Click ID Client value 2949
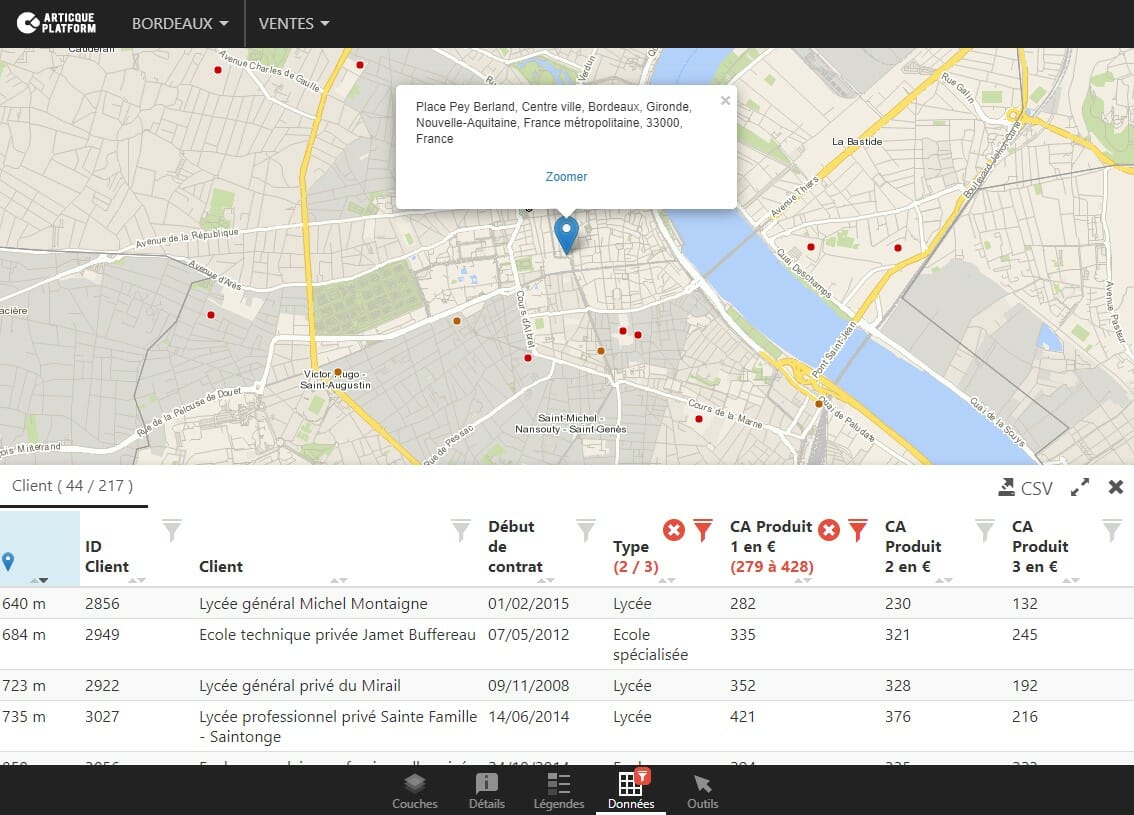 tap(102, 634)
